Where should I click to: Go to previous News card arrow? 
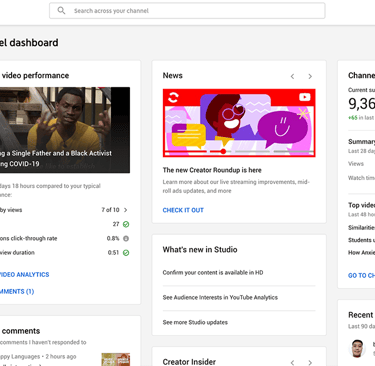point(292,76)
